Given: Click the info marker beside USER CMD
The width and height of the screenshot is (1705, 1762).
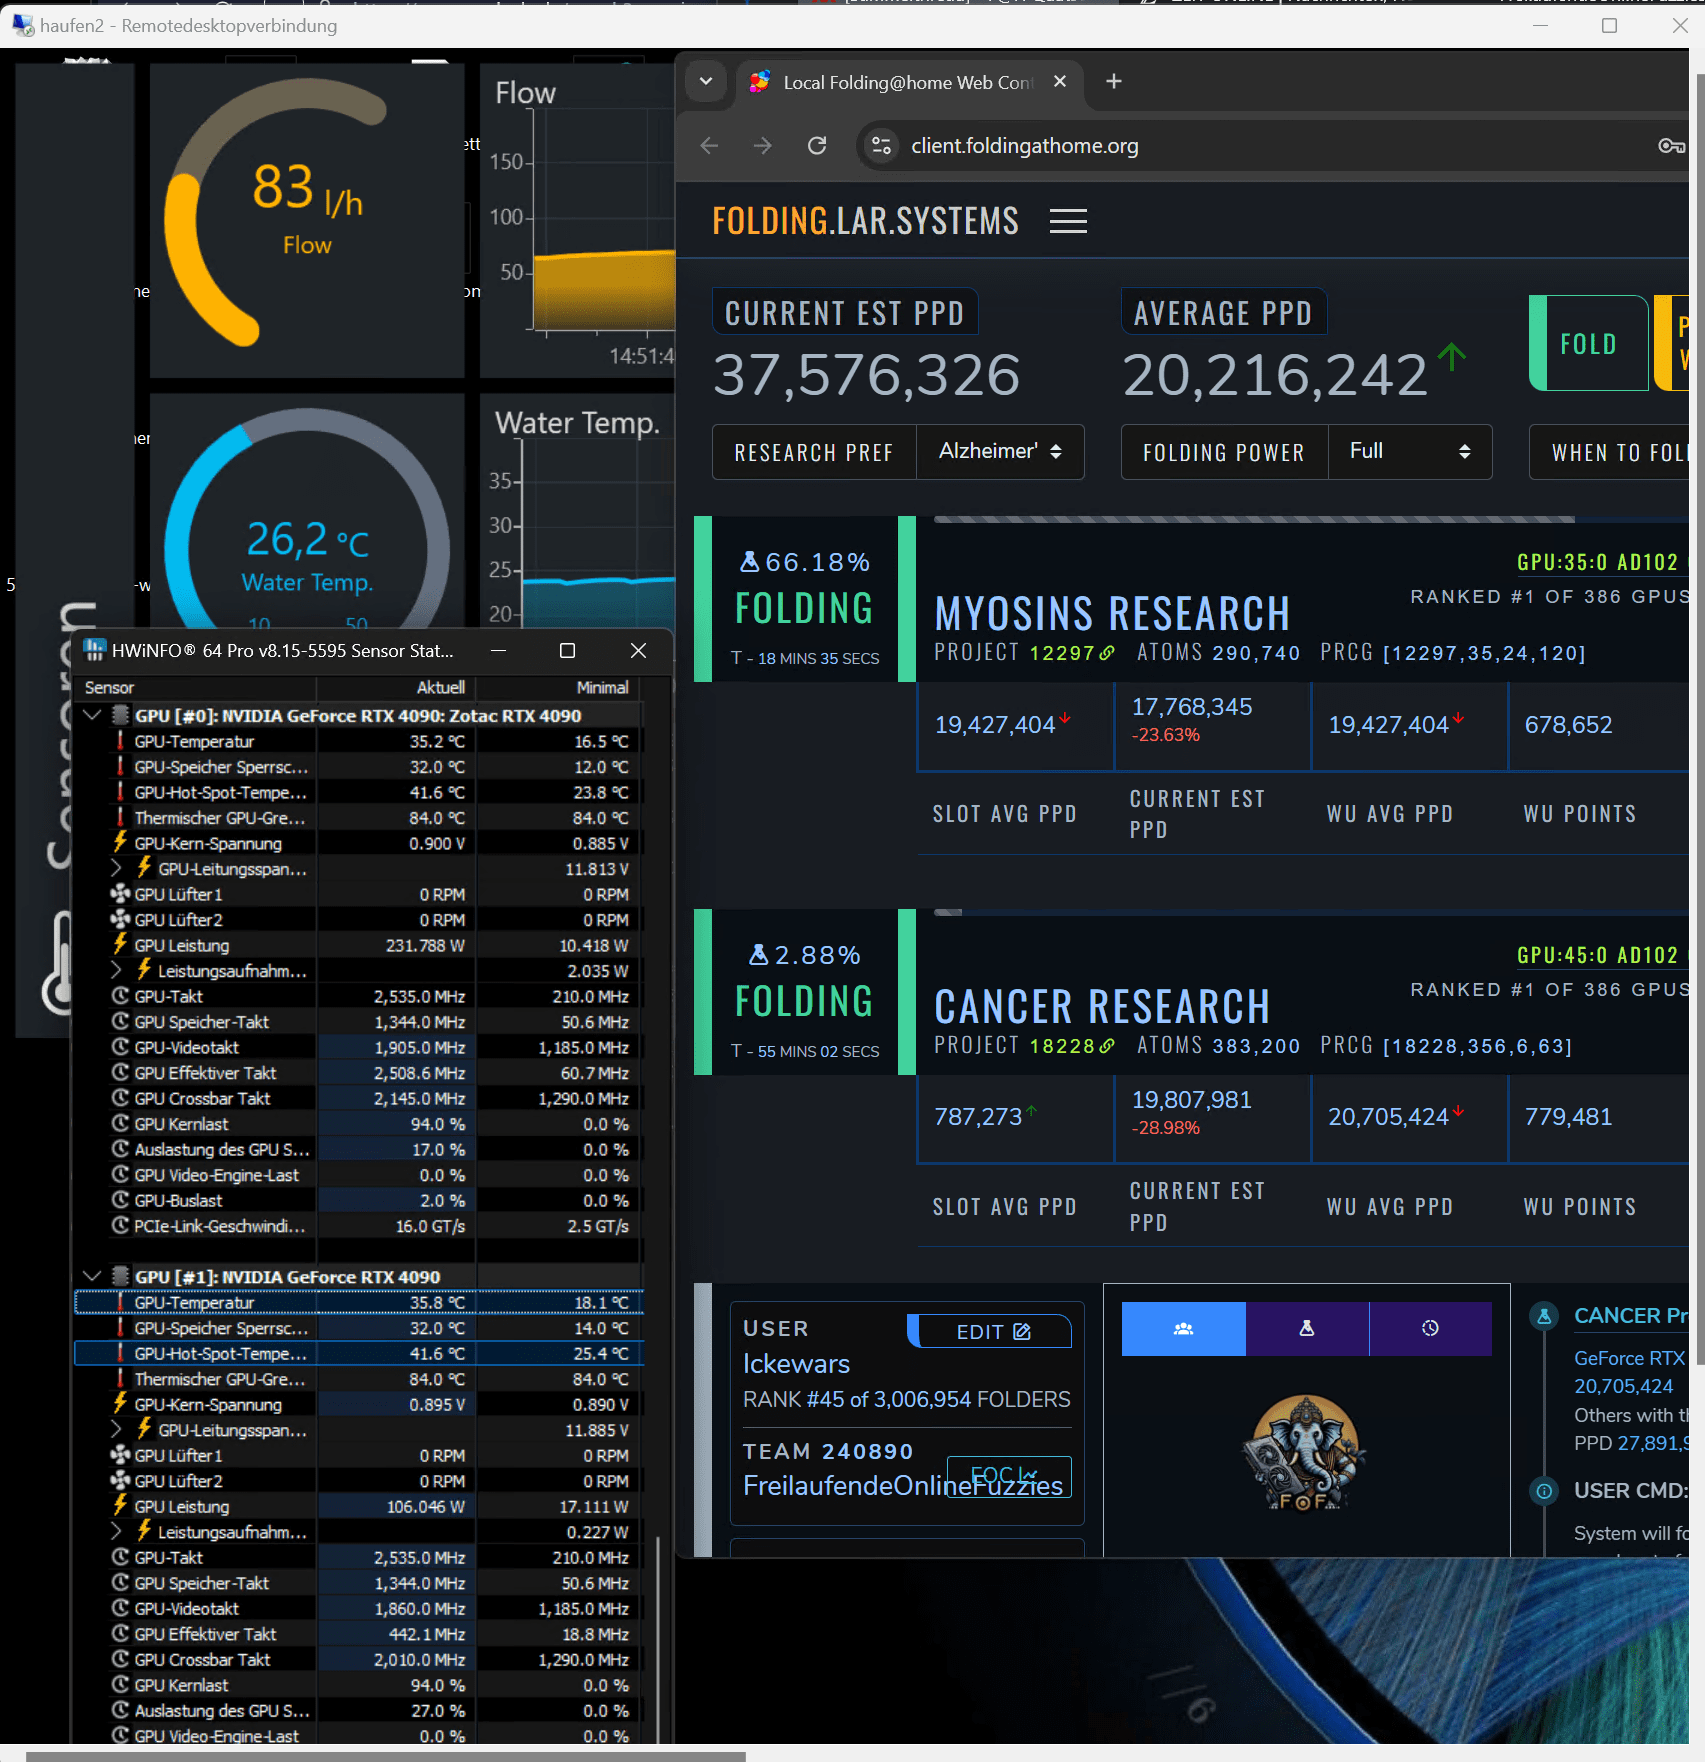Looking at the screenshot, I should click(1544, 1491).
